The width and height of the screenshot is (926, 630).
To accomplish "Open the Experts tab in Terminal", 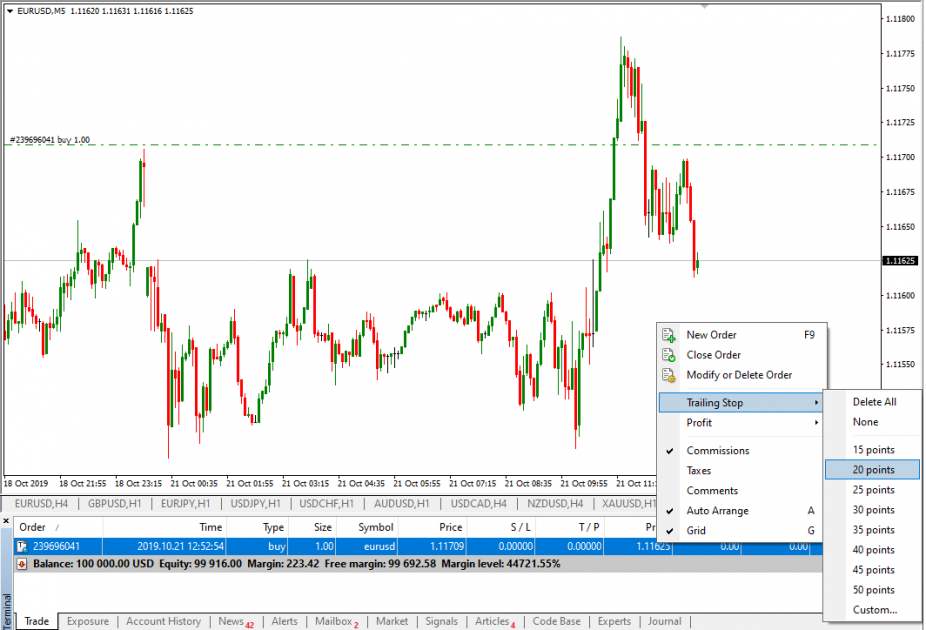I will [614, 622].
